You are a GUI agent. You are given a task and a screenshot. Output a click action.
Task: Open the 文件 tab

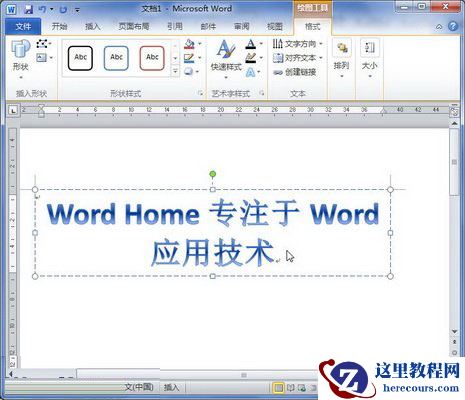(x=23, y=26)
